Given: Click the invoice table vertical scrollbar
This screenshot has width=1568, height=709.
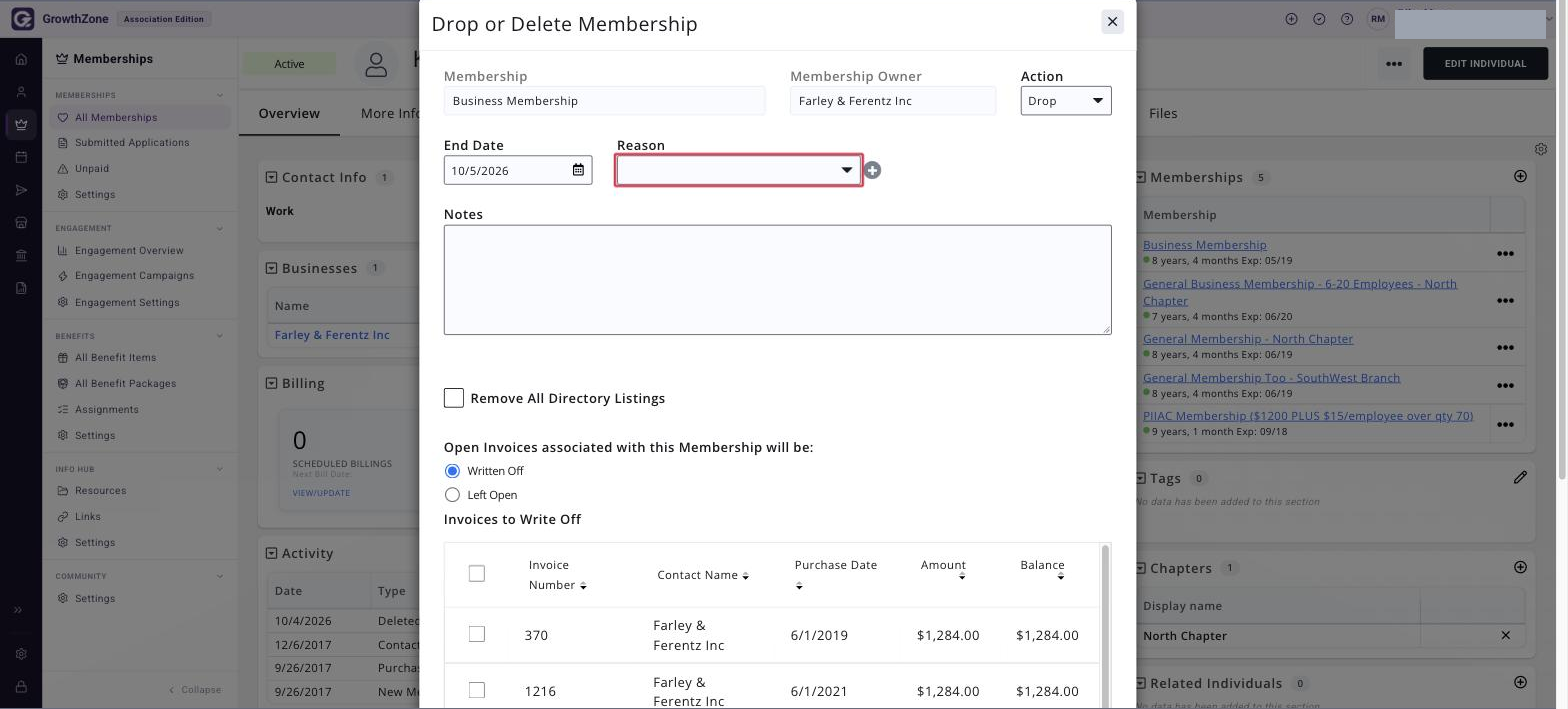Looking at the screenshot, I should pos(1104,625).
